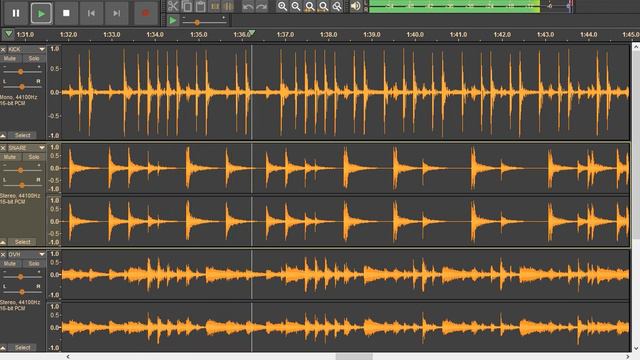Click the down arrow of the vertical scrollbar

click(x=636, y=348)
